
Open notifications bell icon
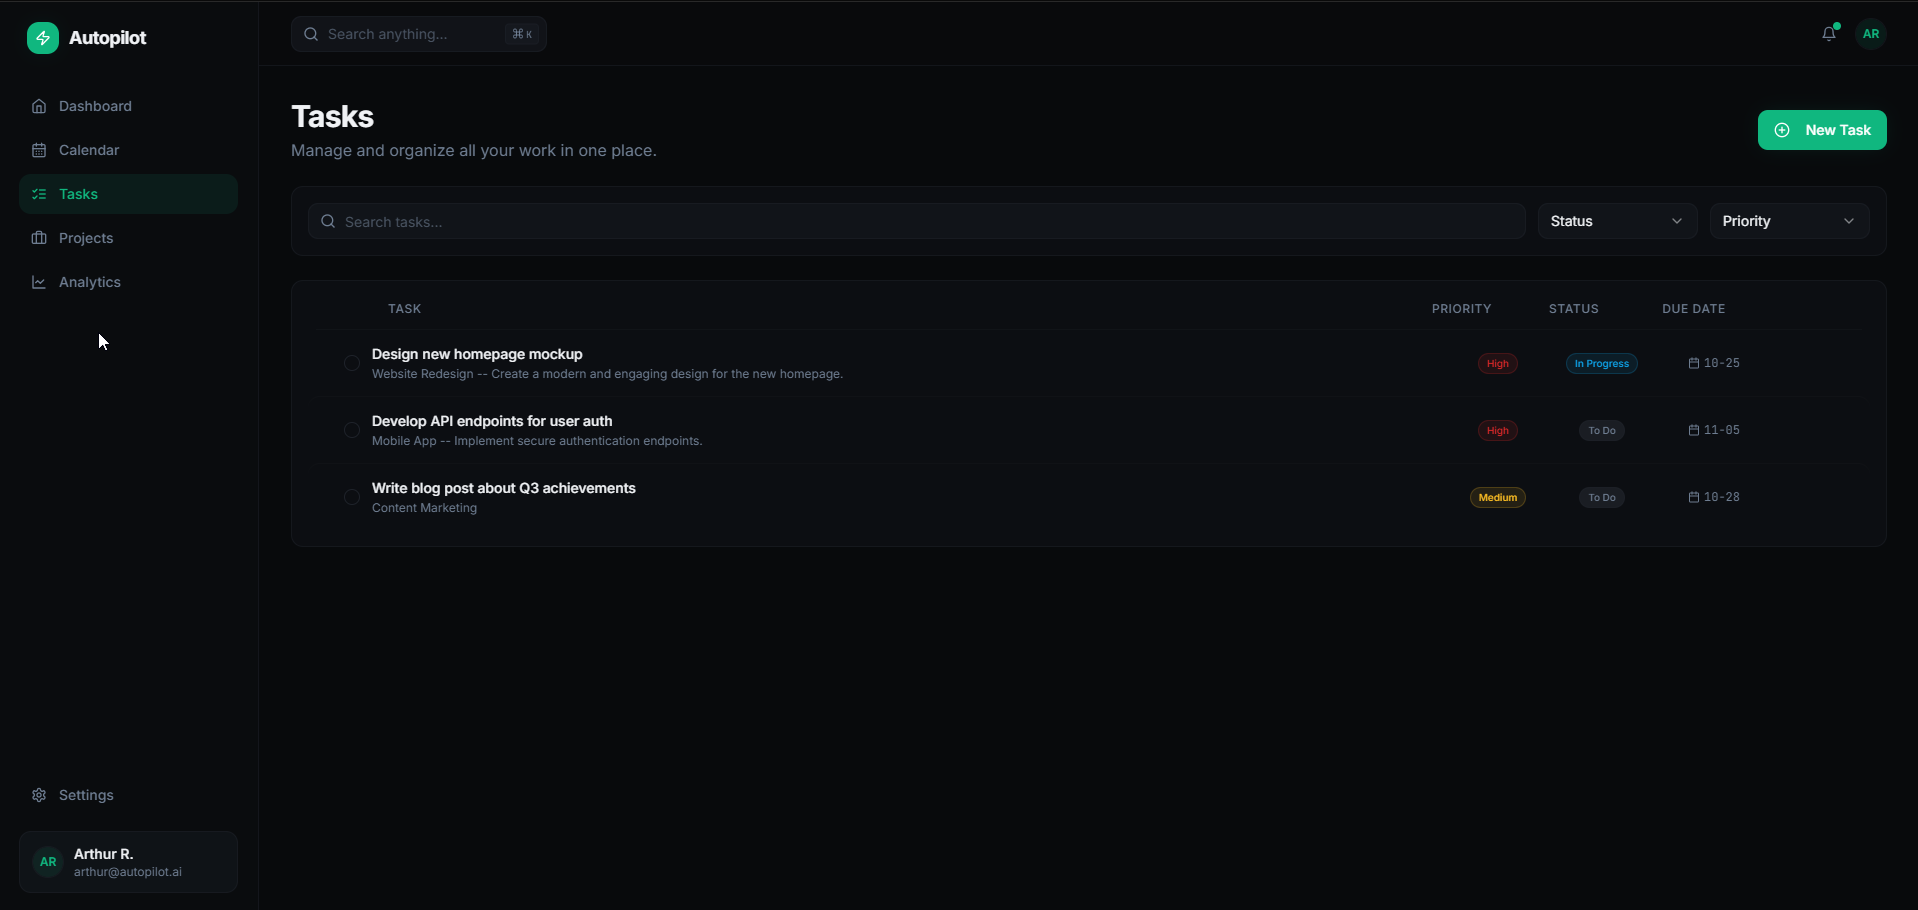1828,34
